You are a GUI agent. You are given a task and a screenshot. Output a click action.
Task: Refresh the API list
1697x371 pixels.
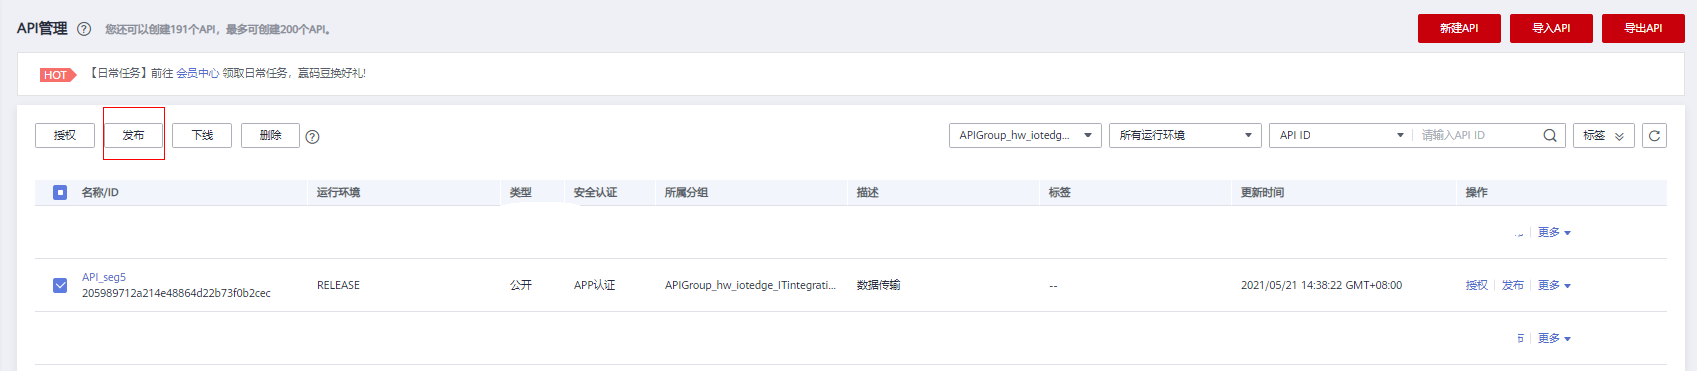(x=1654, y=135)
